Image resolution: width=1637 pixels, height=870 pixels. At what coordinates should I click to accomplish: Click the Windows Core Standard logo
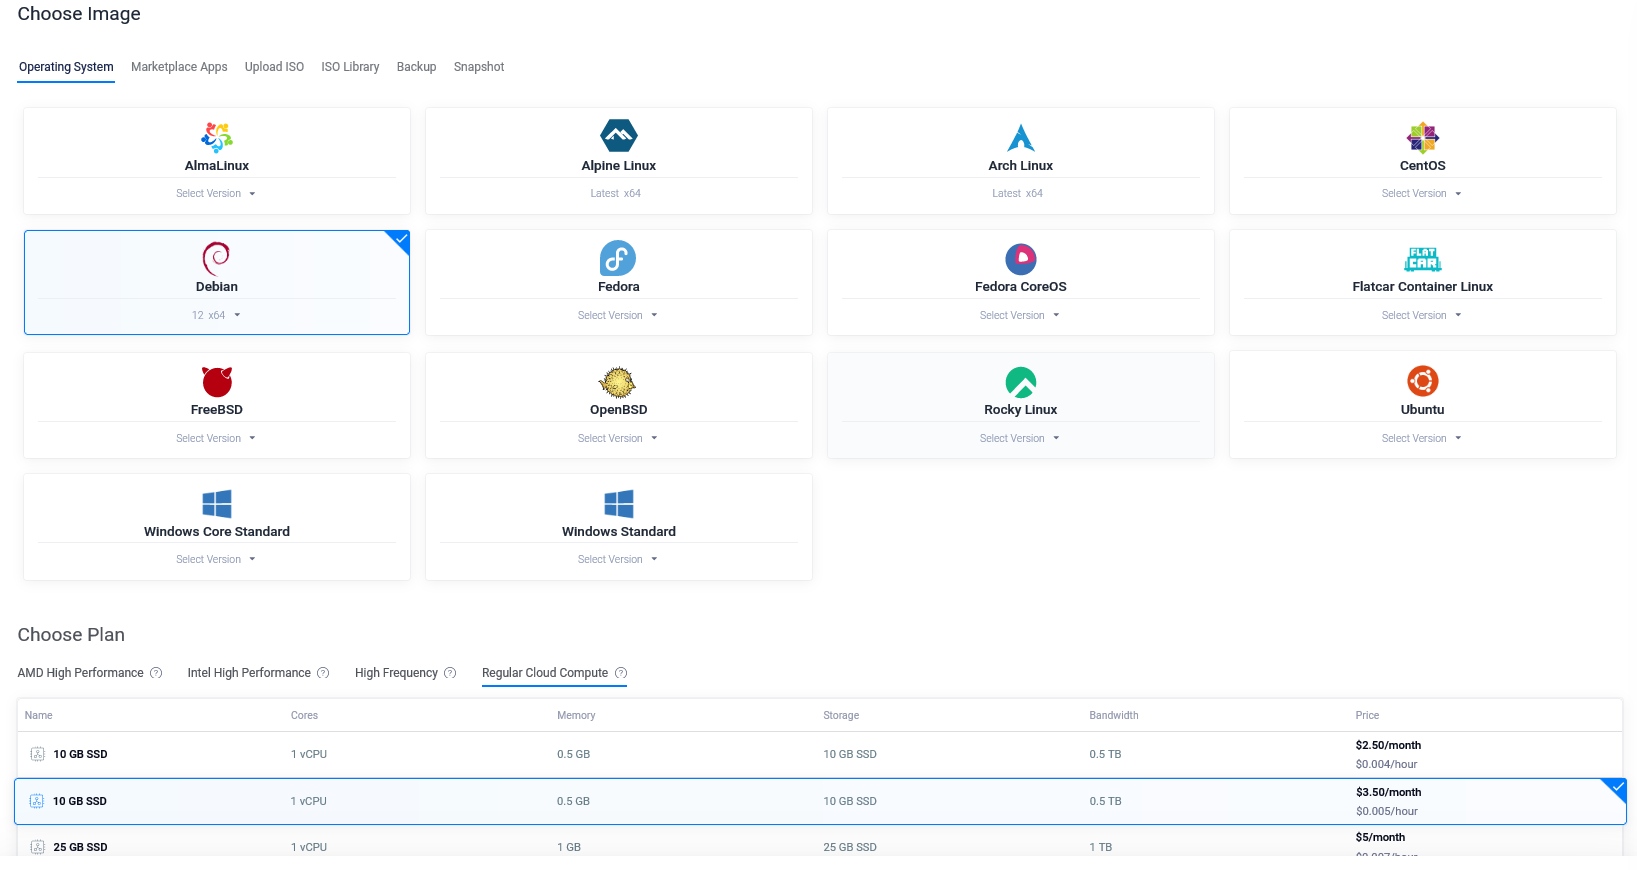[217, 504]
